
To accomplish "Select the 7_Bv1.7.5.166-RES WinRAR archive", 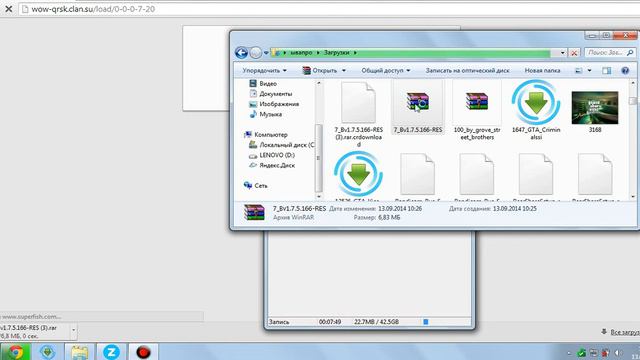I will click(418, 108).
